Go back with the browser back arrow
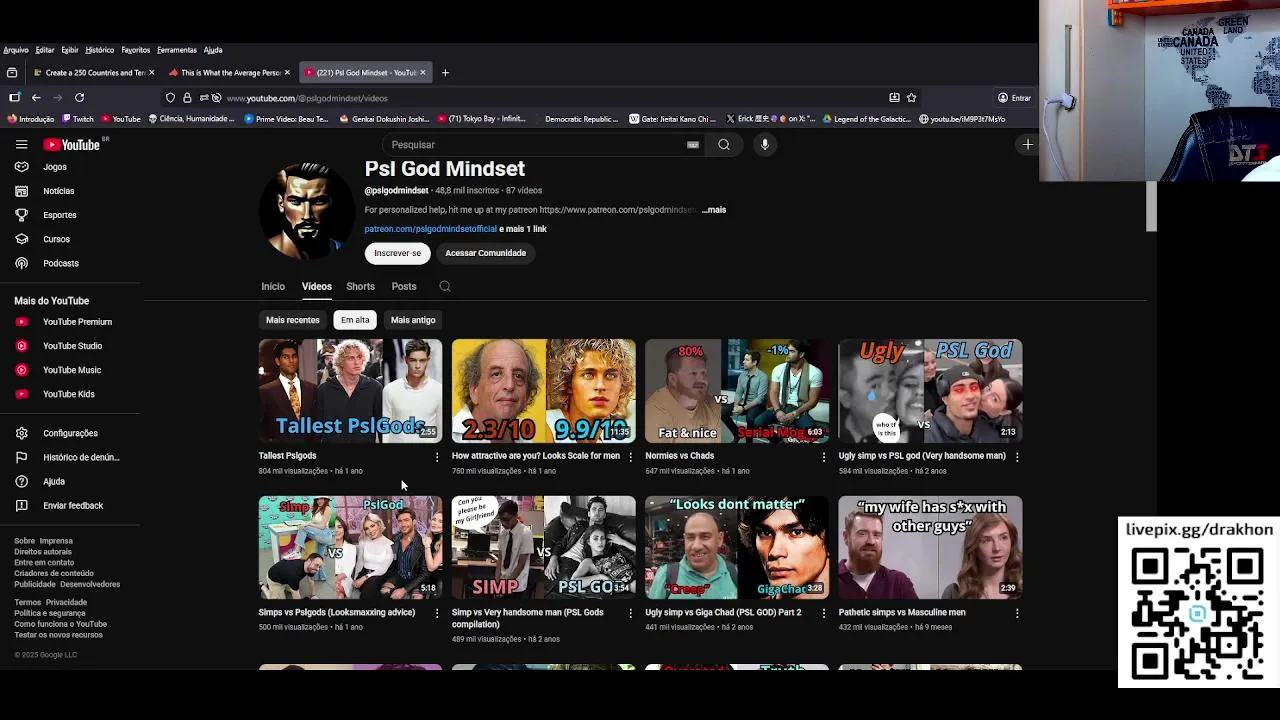This screenshot has height=720, width=1280. point(36,98)
